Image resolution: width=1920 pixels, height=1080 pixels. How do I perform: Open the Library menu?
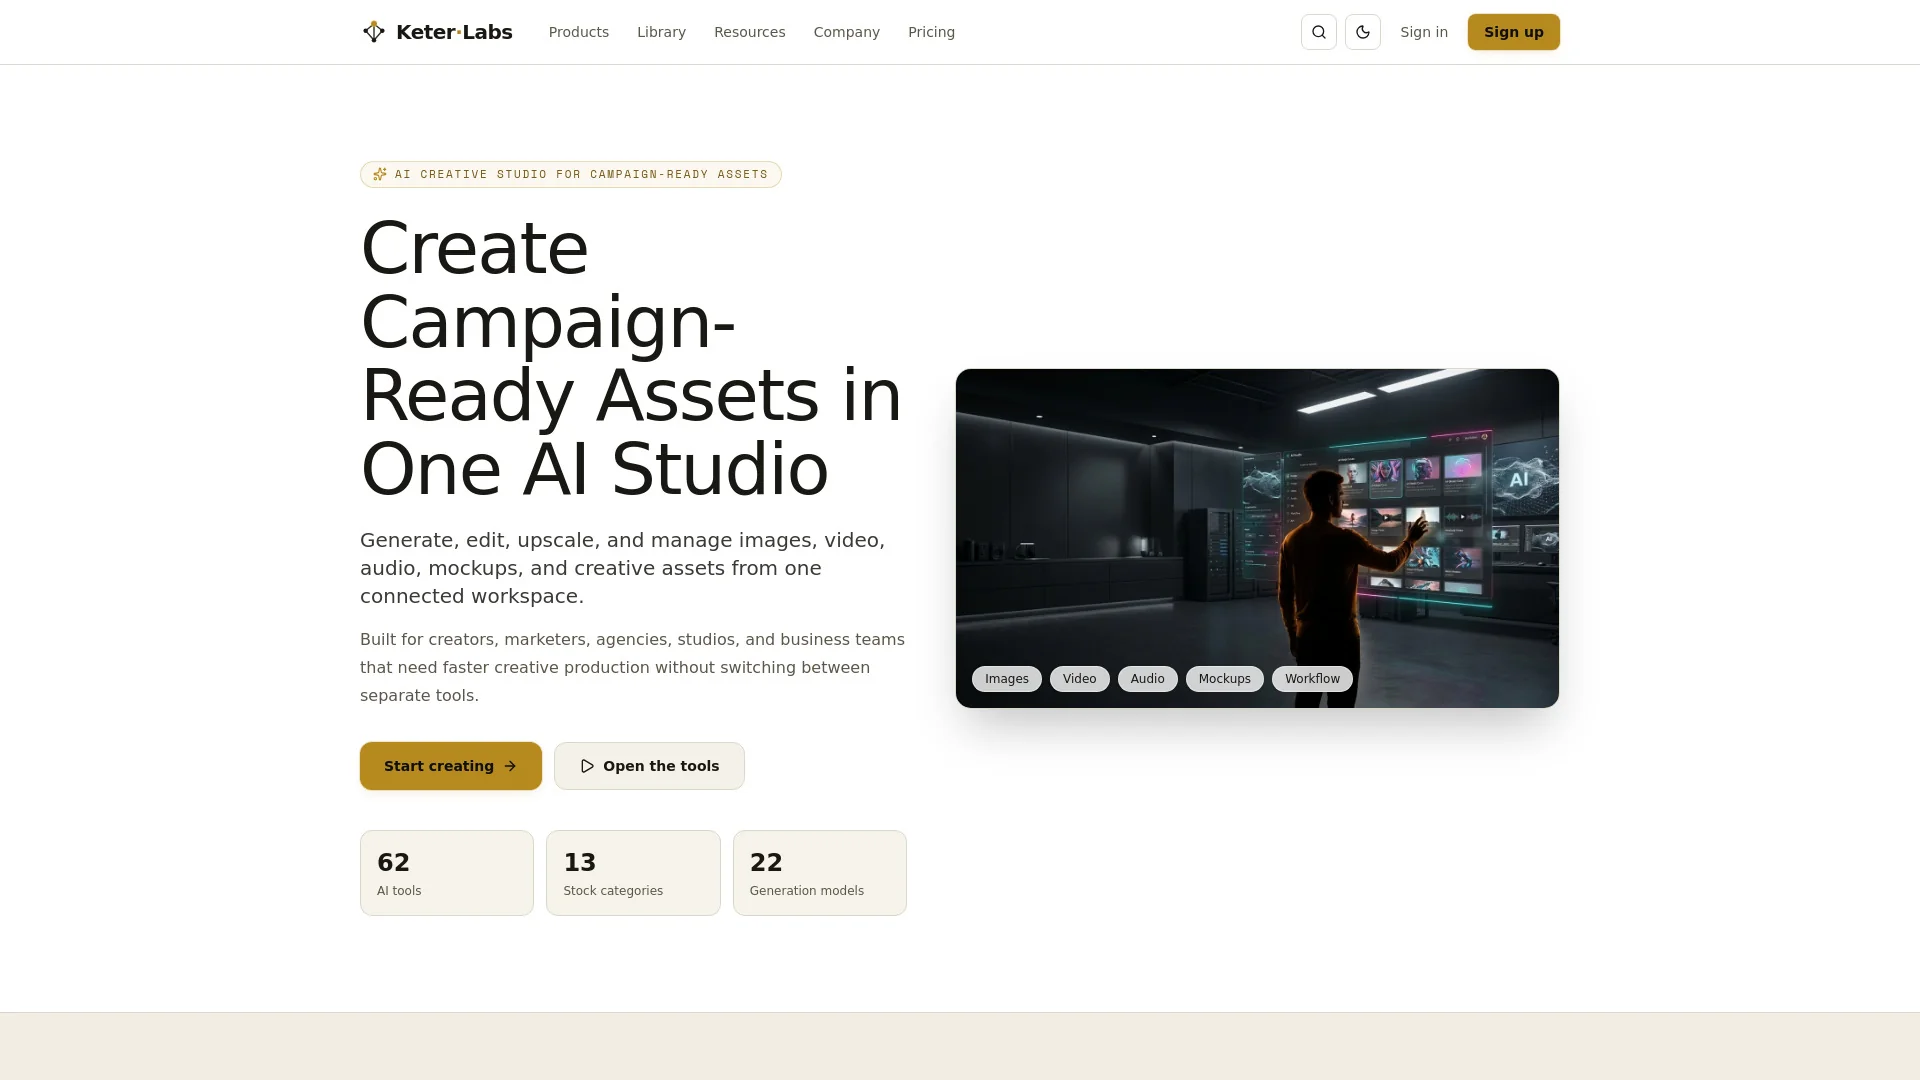click(661, 32)
